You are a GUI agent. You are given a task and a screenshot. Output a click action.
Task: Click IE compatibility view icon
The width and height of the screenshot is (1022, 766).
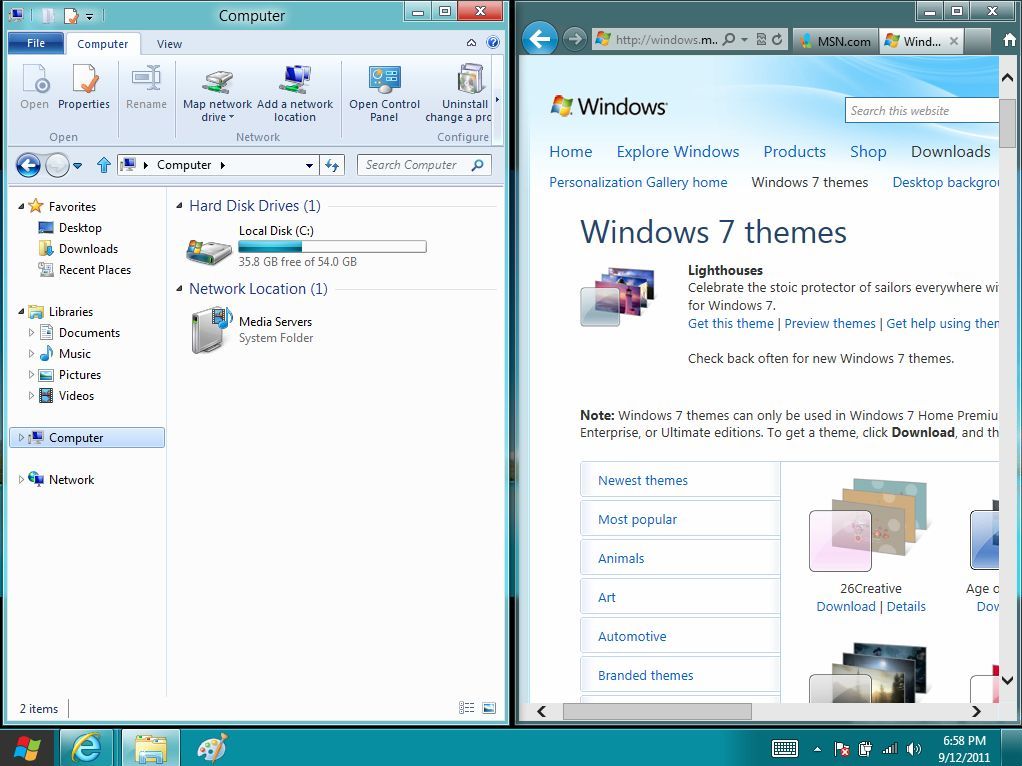pos(761,39)
